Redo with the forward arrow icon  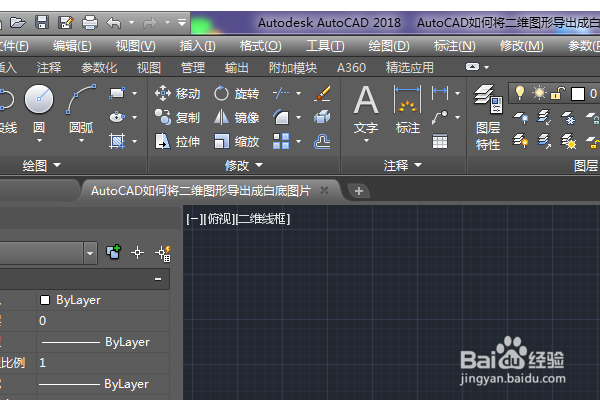coord(150,23)
